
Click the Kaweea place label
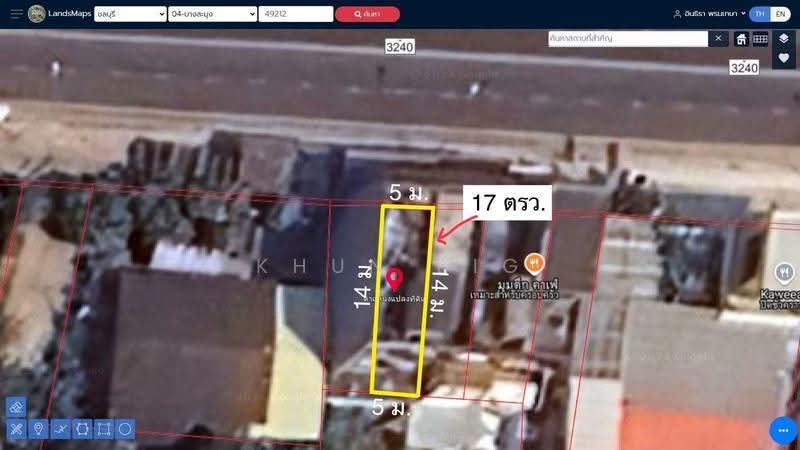pyautogui.click(x=780, y=294)
